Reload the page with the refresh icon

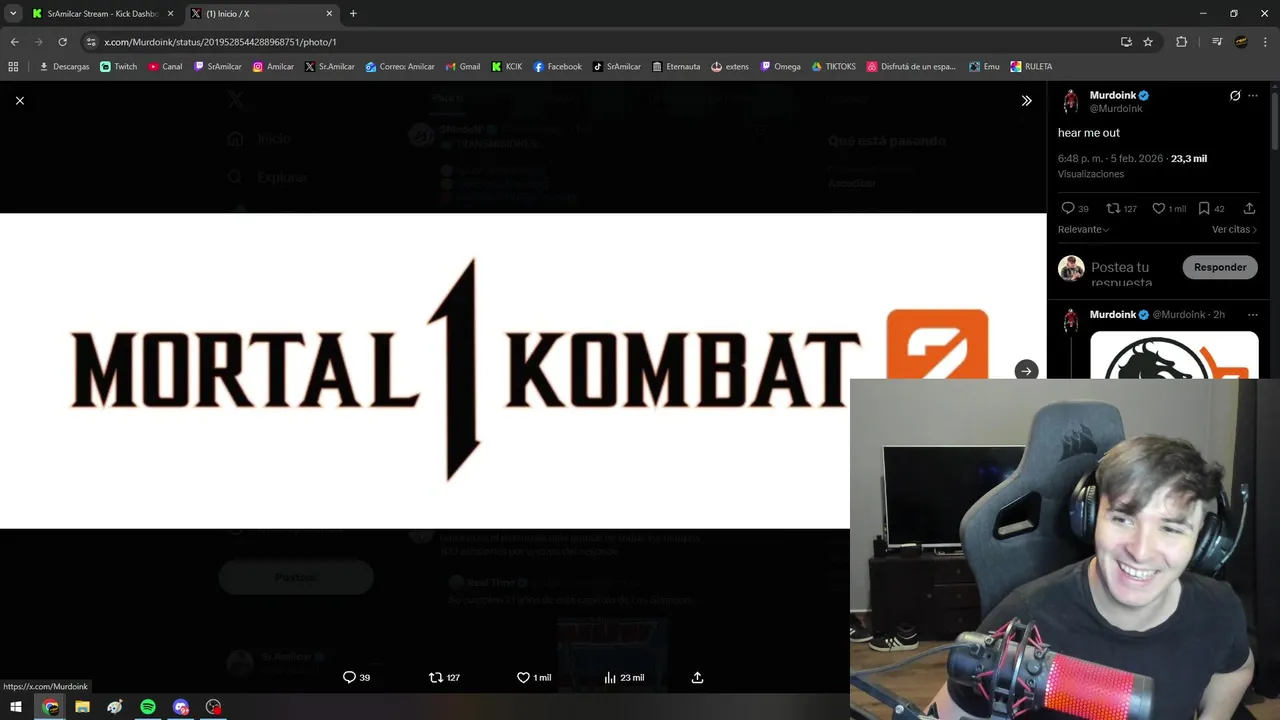pos(62,42)
